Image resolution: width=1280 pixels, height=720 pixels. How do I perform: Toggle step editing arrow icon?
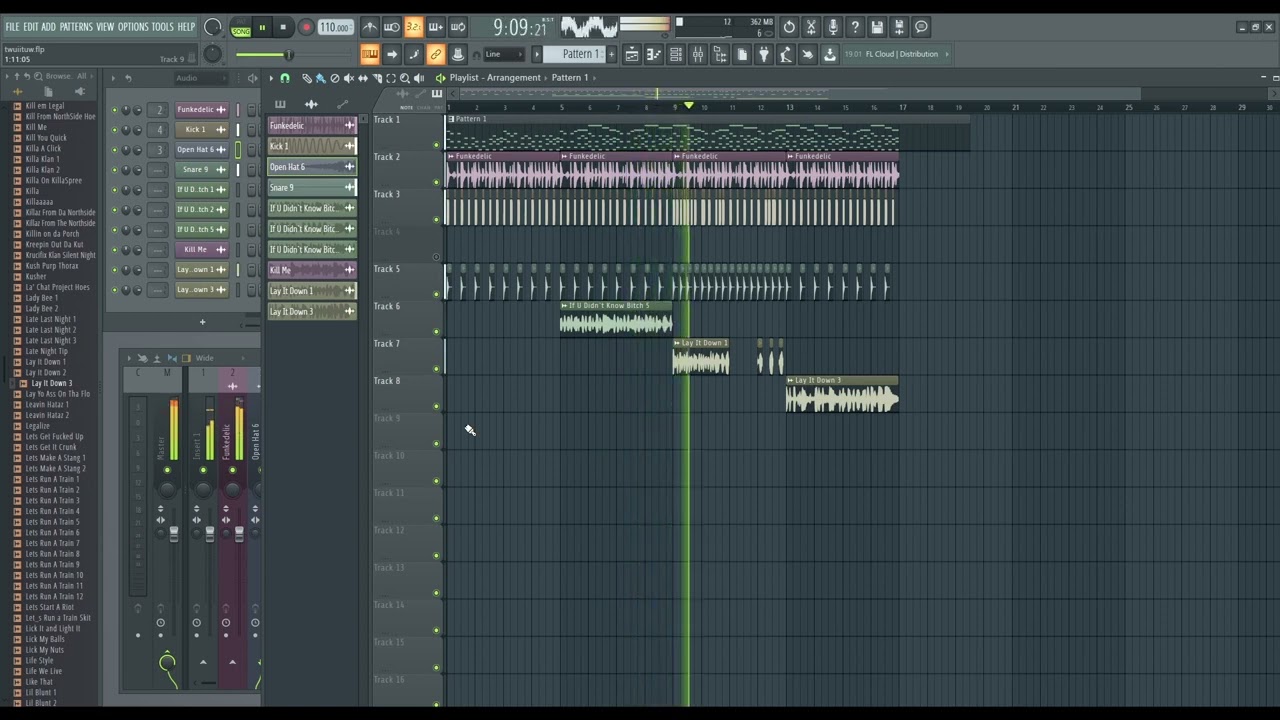[392, 54]
